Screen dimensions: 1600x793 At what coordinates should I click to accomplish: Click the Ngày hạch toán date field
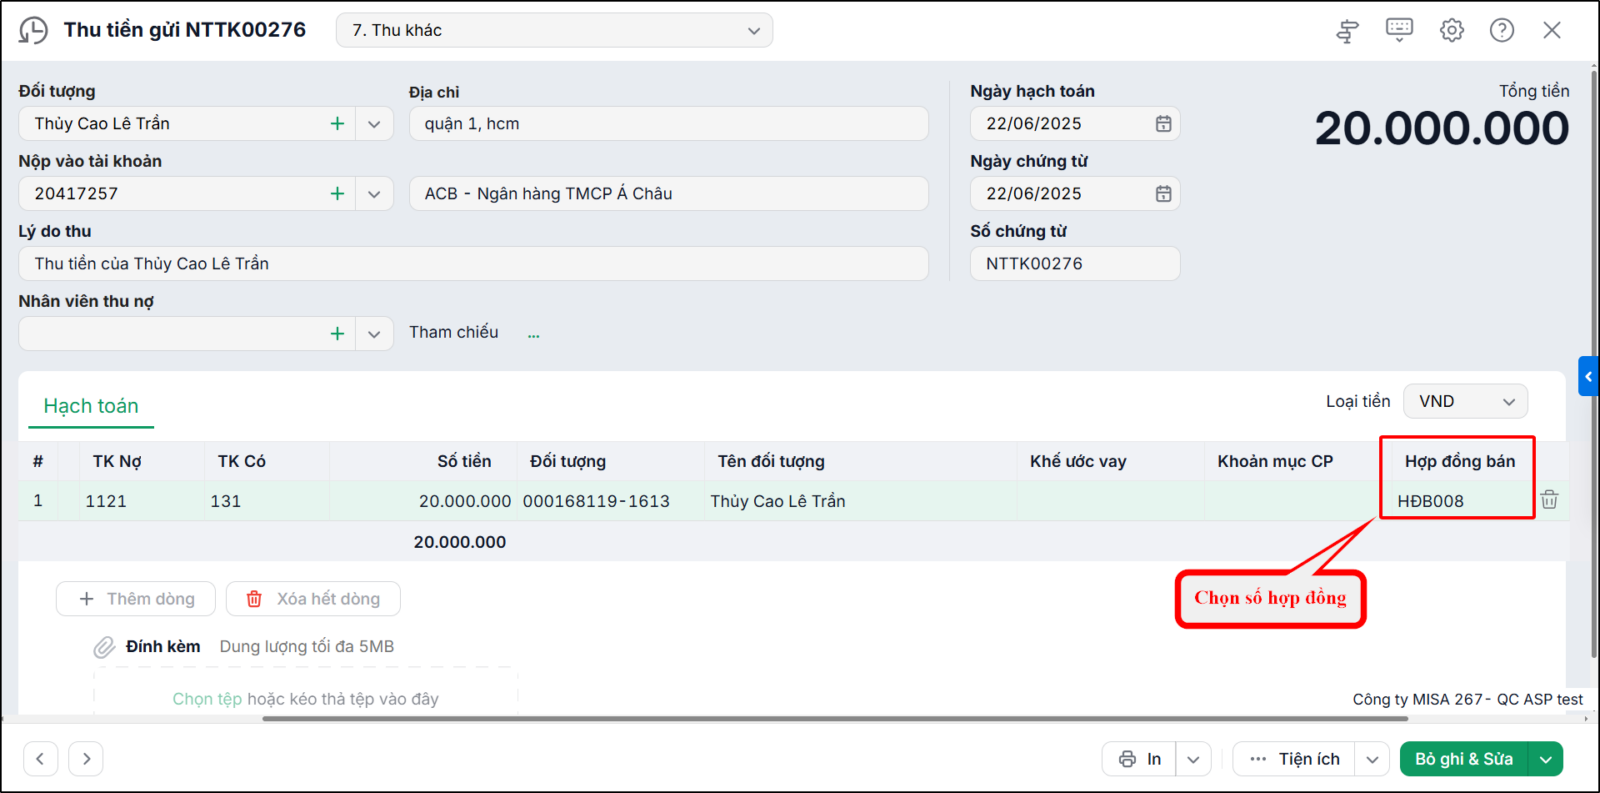coord(1060,124)
